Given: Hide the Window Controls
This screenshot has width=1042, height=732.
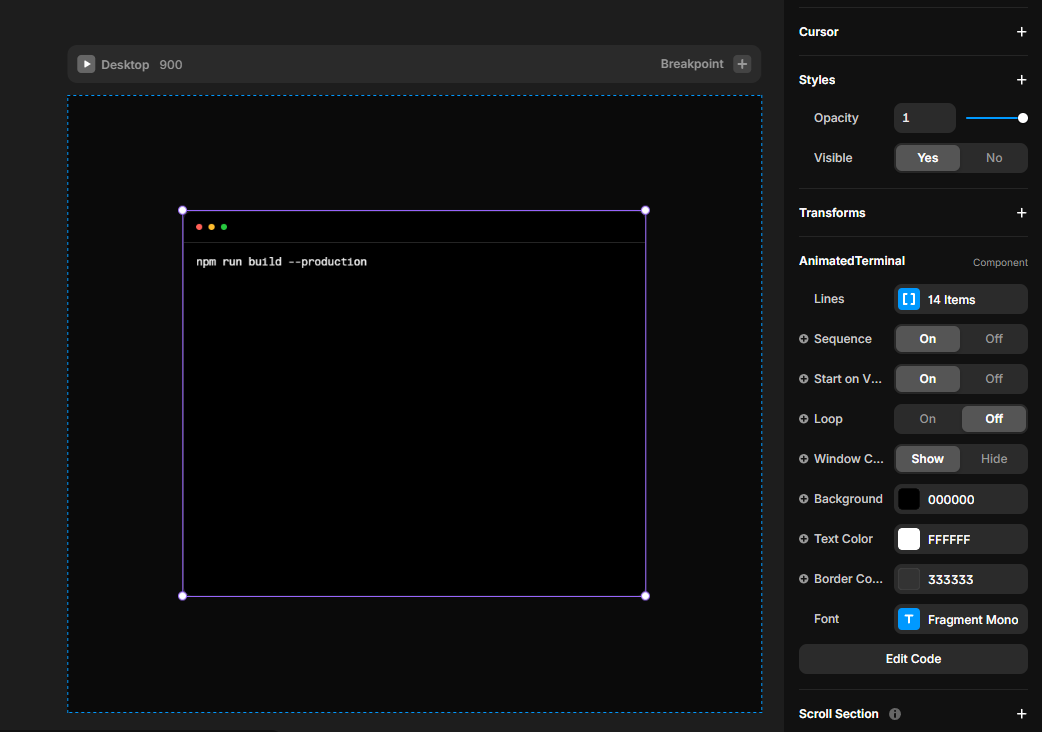Looking at the screenshot, I should pyautogui.click(x=993, y=459).
